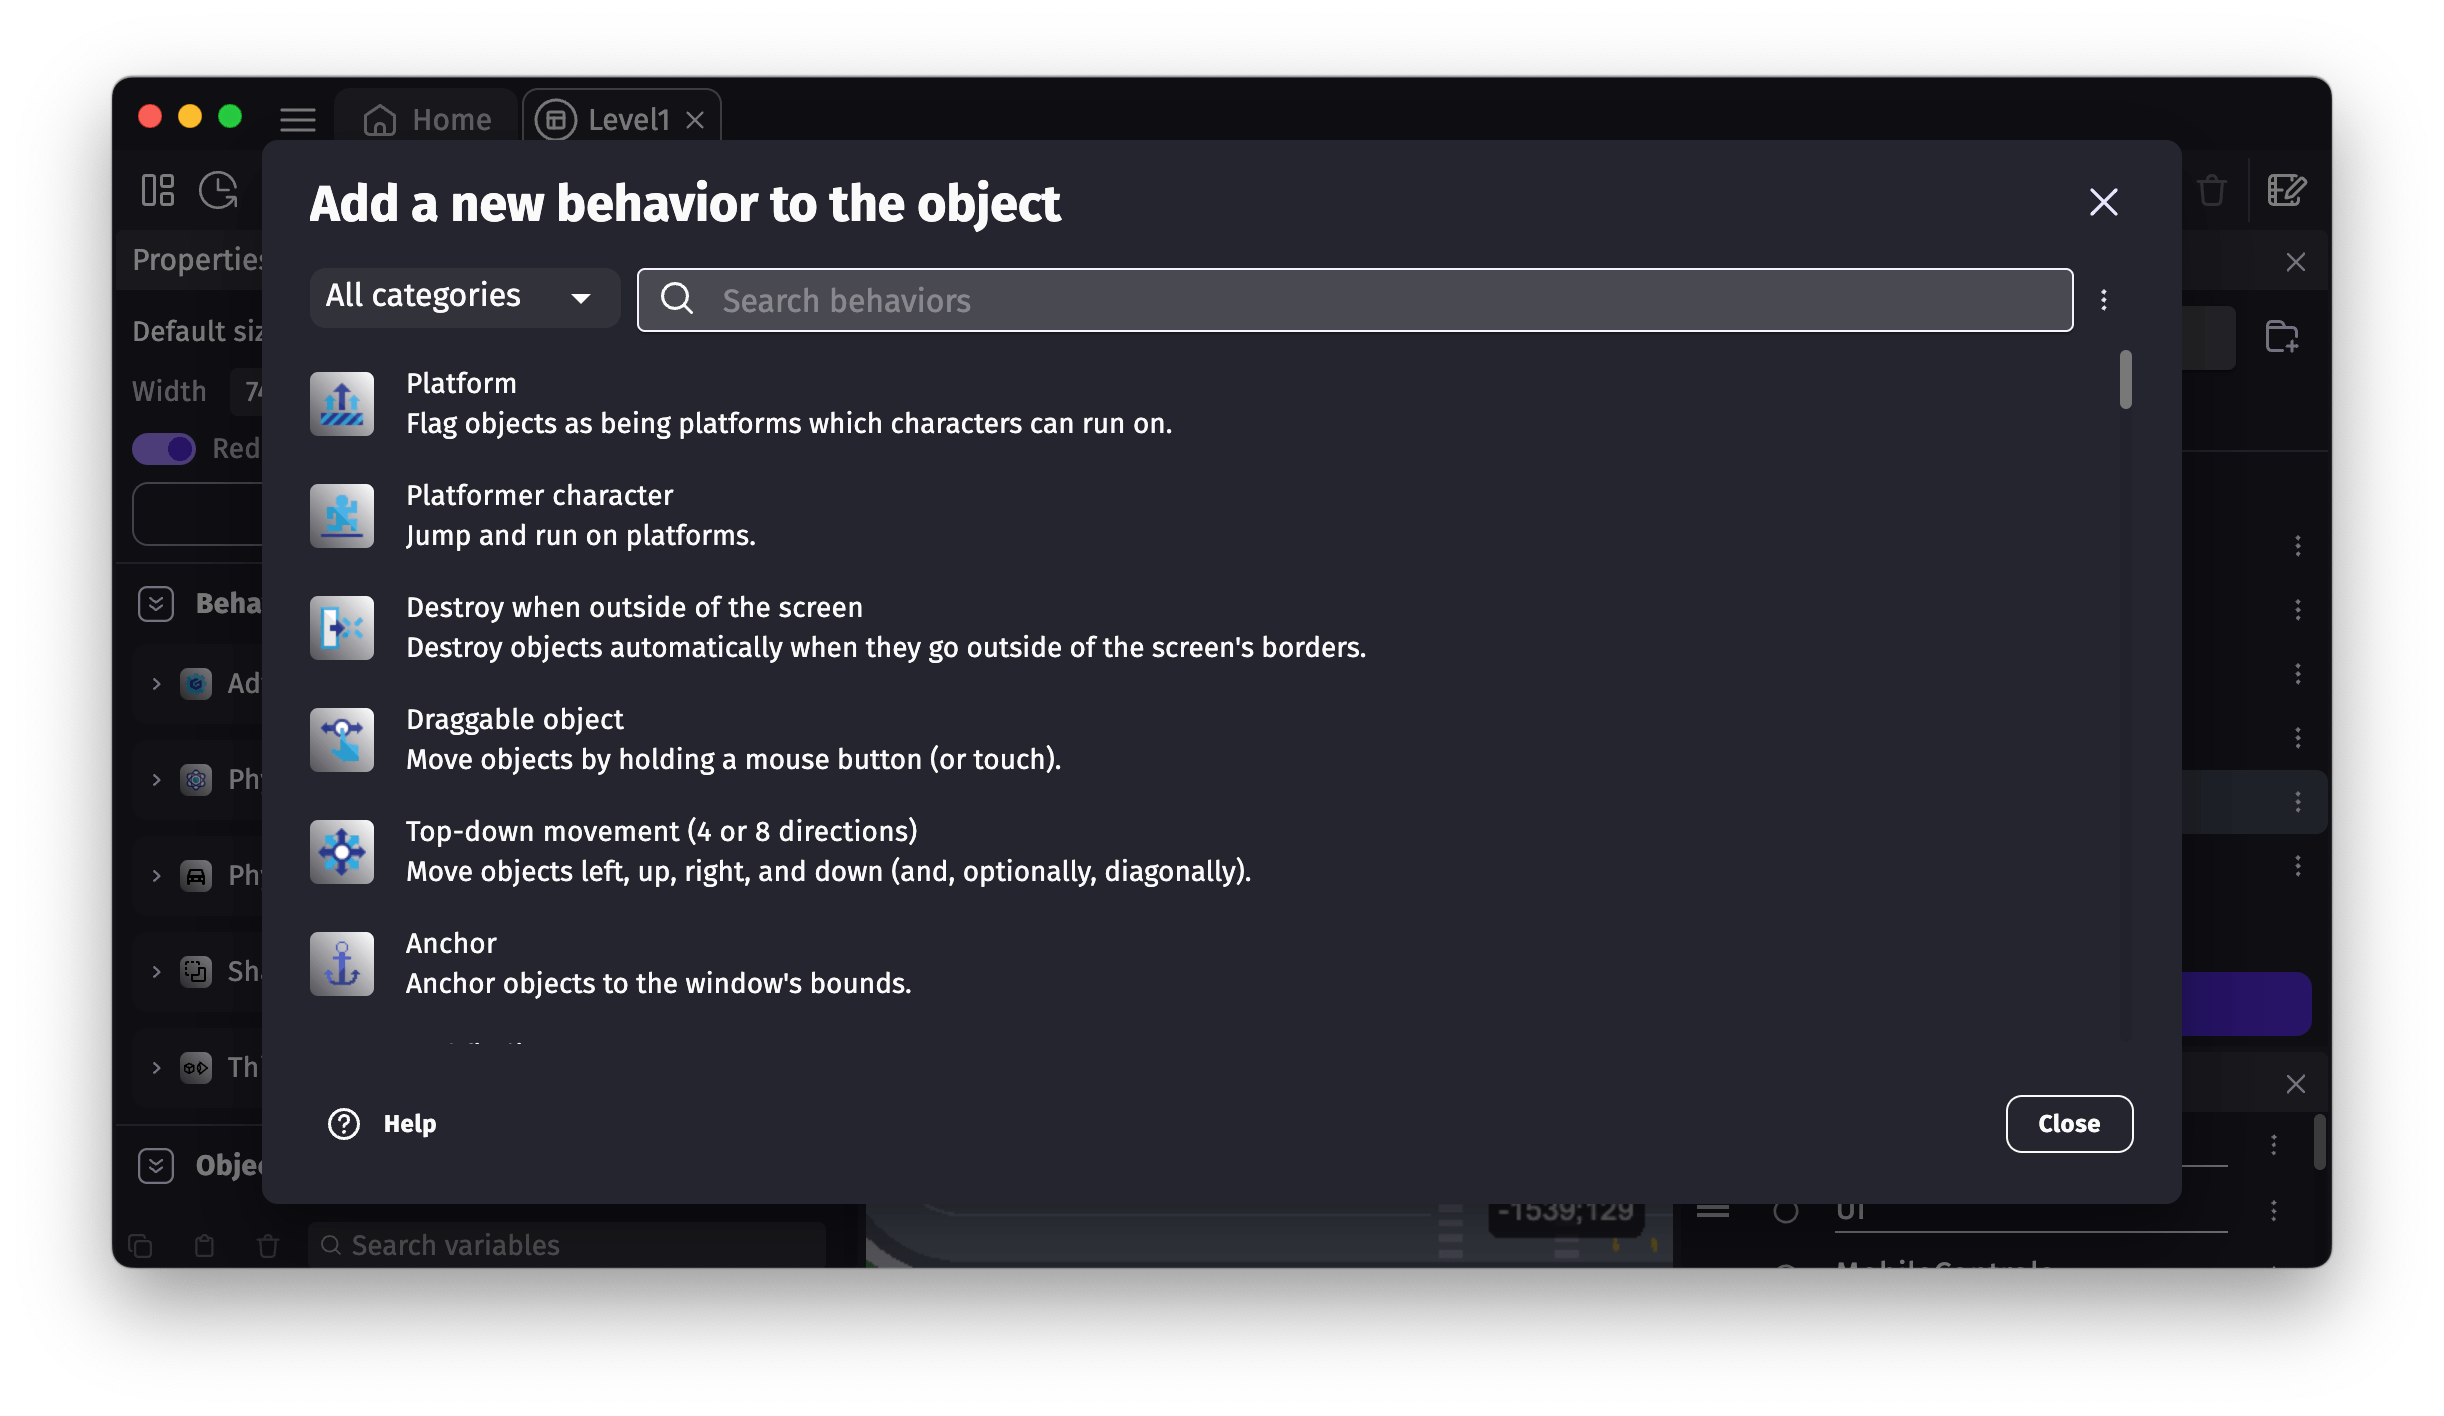The width and height of the screenshot is (2444, 1416).
Task: Open the All categories dropdown
Action: [463, 297]
